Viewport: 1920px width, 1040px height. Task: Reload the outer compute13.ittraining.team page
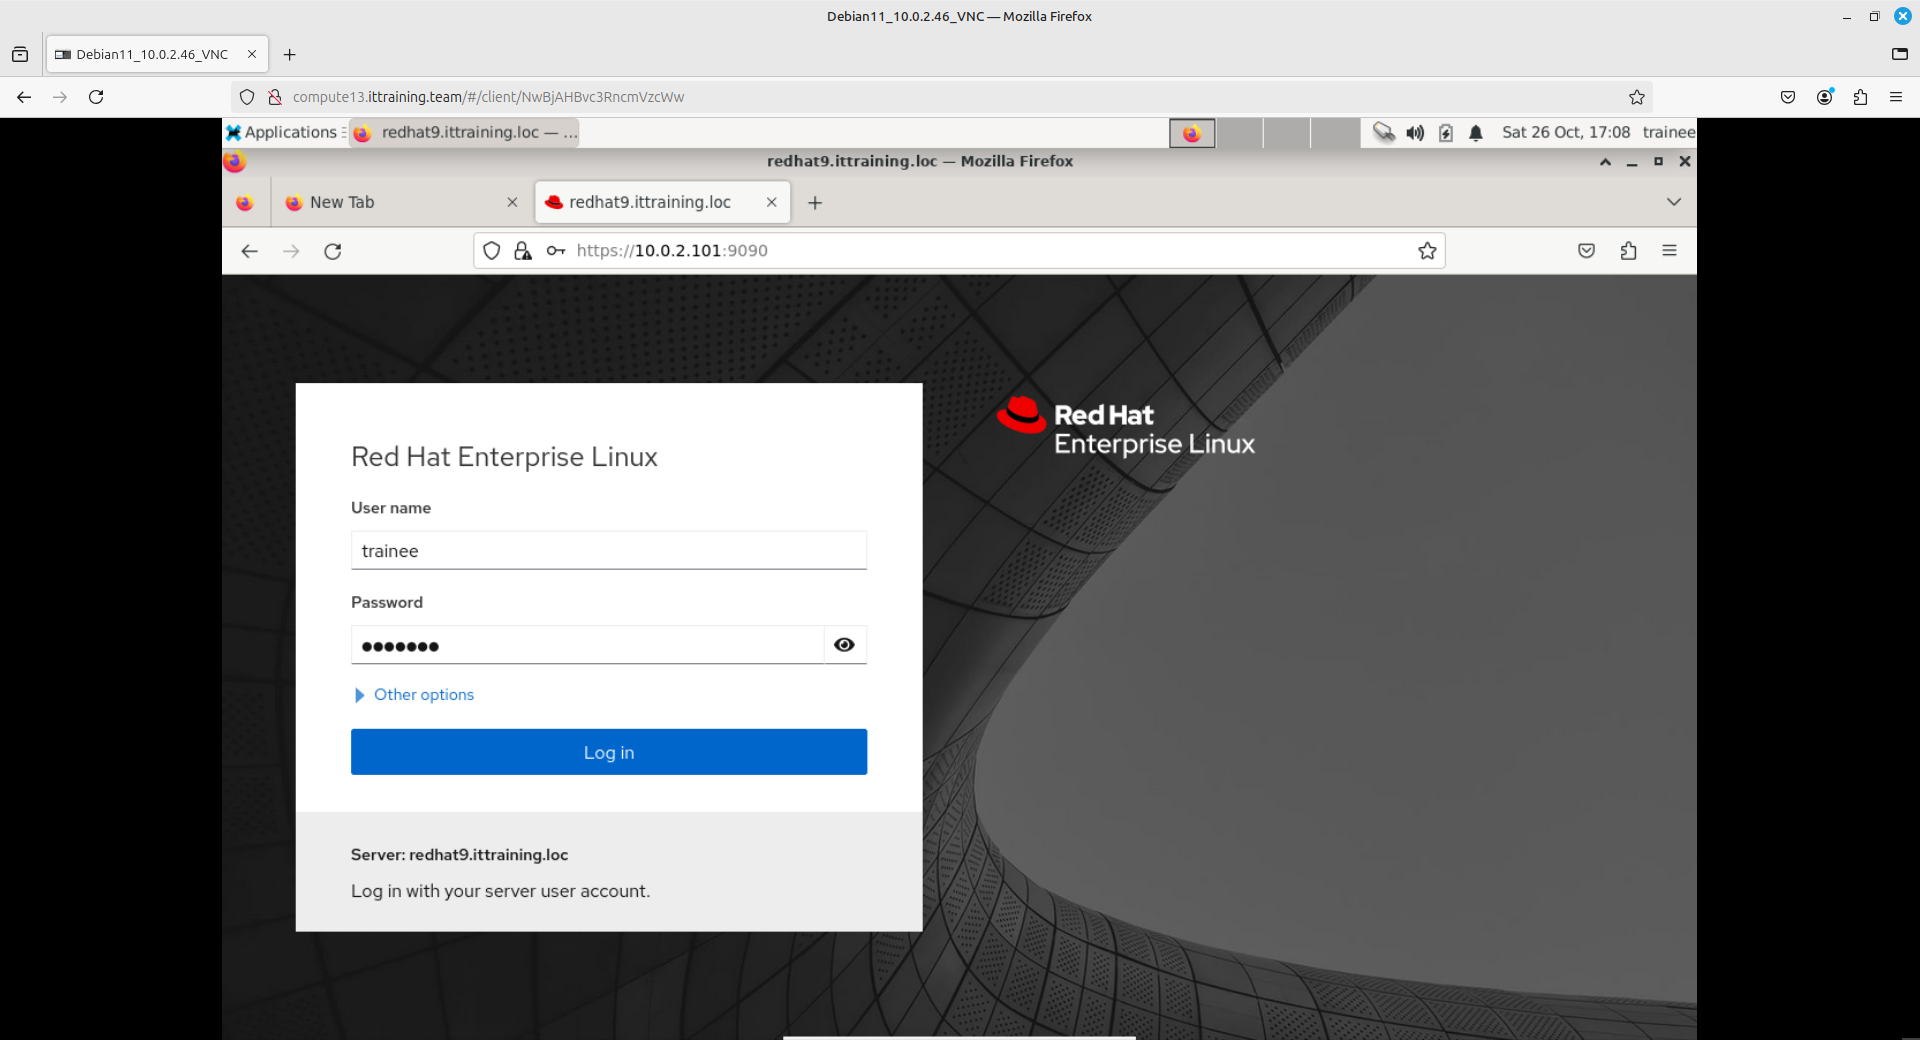click(x=96, y=97)
